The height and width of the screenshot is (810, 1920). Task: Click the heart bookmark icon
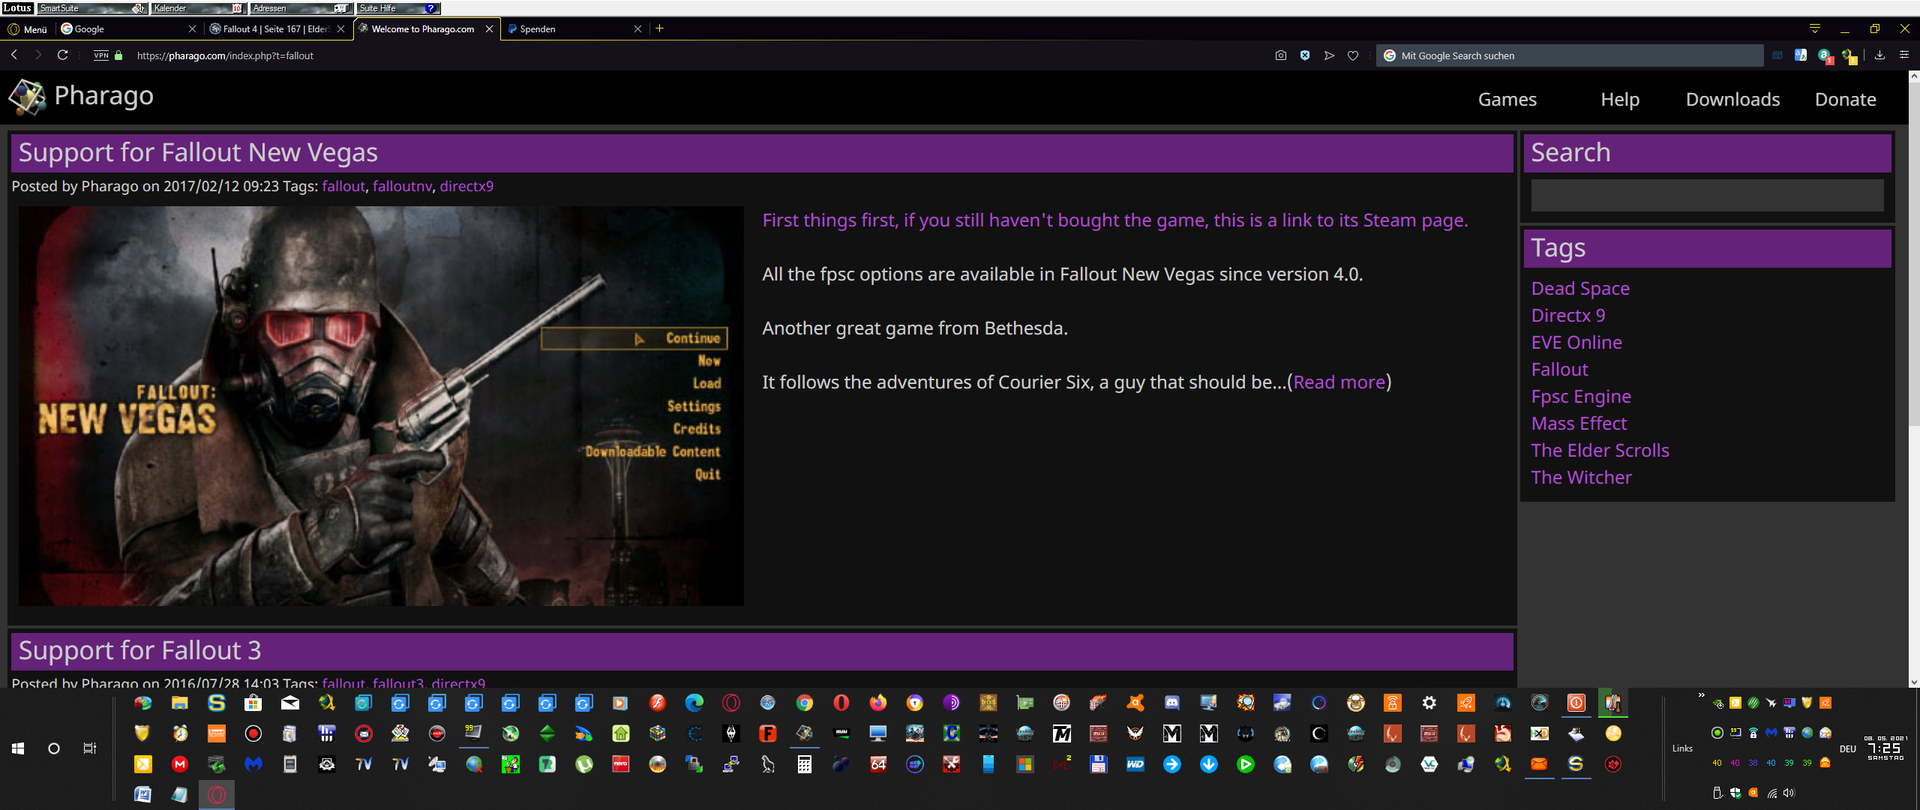point(1353,56)
